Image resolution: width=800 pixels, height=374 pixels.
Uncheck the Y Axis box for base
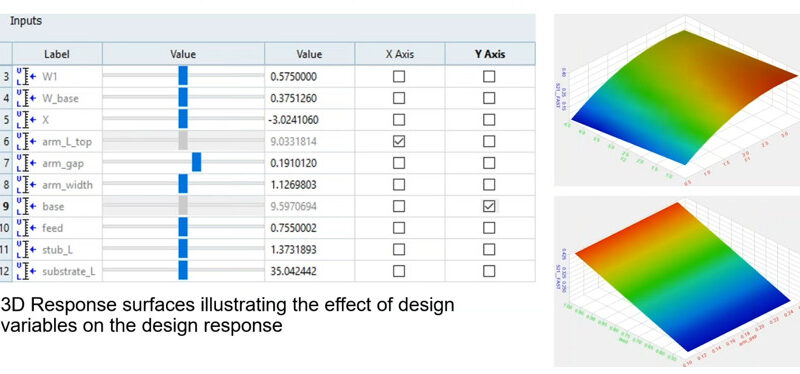(x=489, y=206)
